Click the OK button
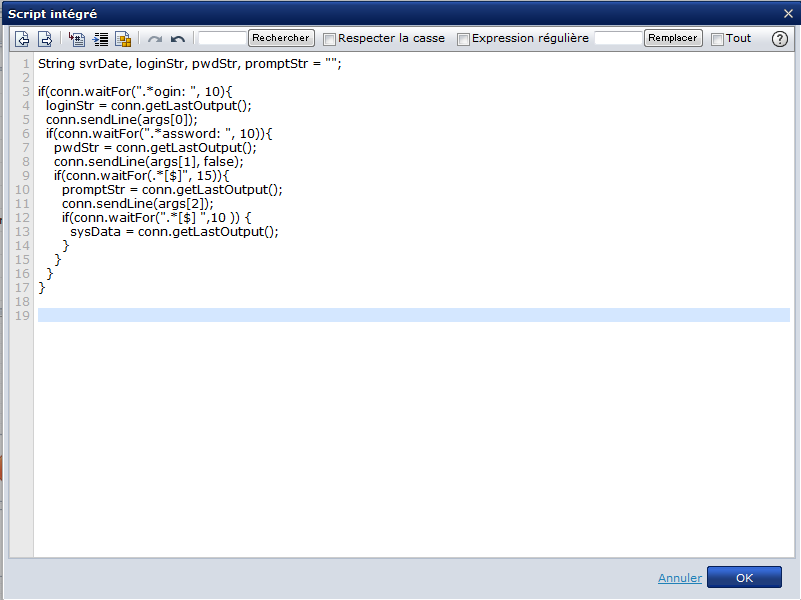This screenshot has width=801, height=600. pos(744,578)
